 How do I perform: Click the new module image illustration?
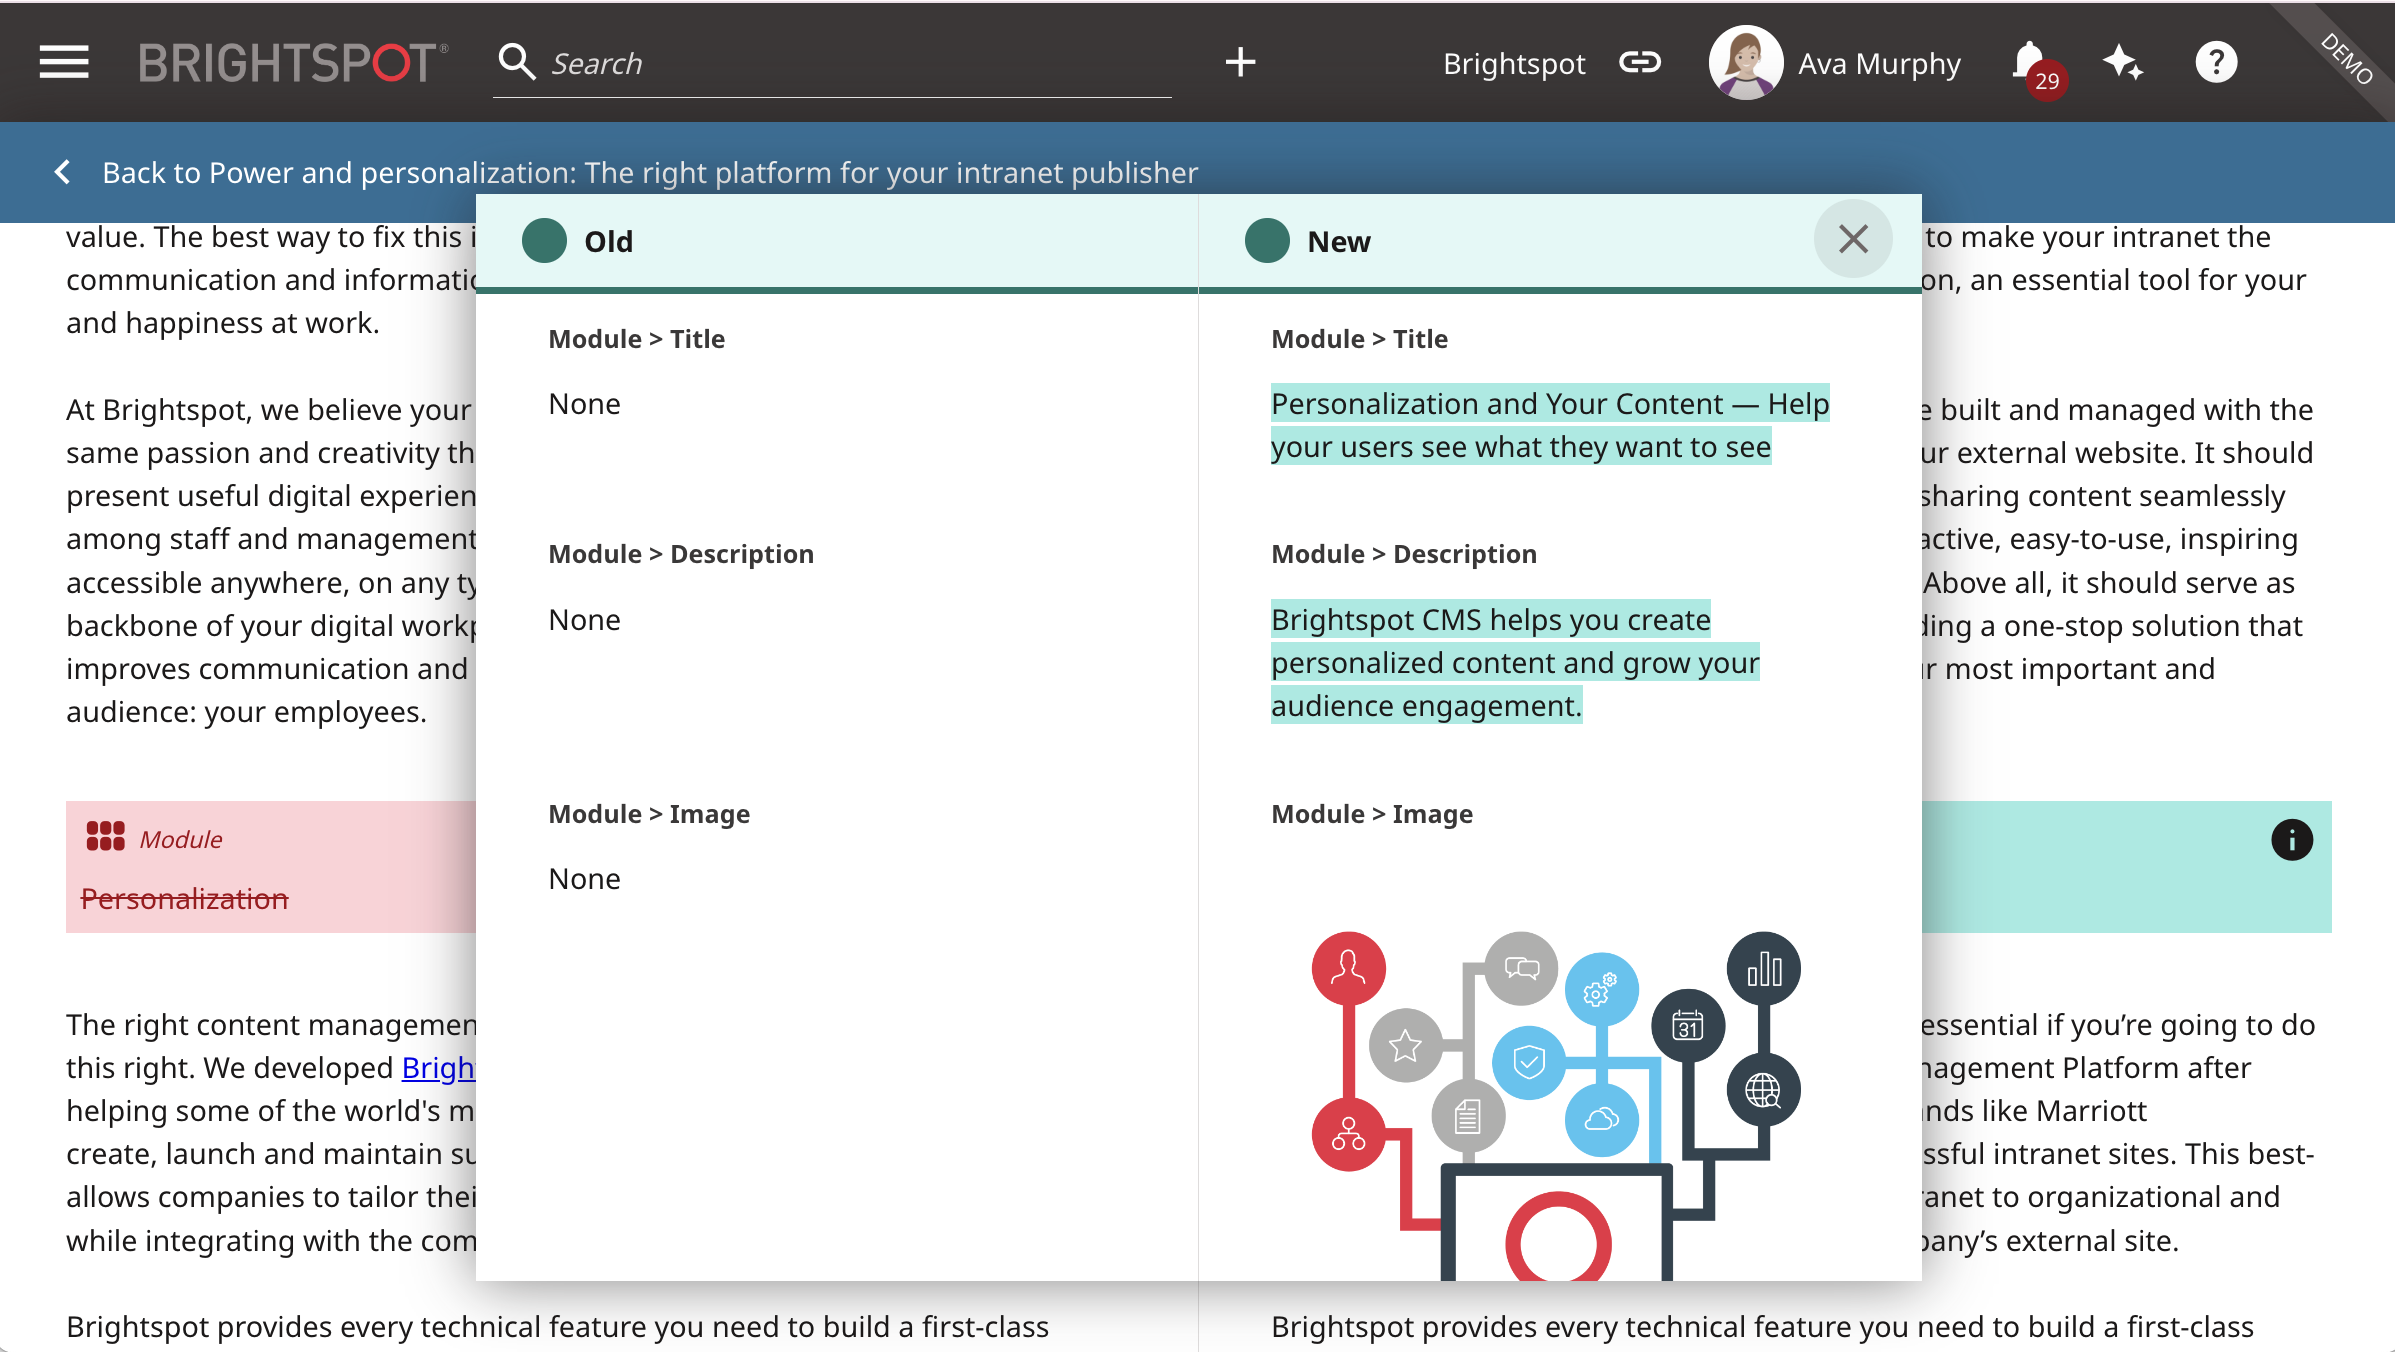pyautogui.click(x=1555, y=1105)
